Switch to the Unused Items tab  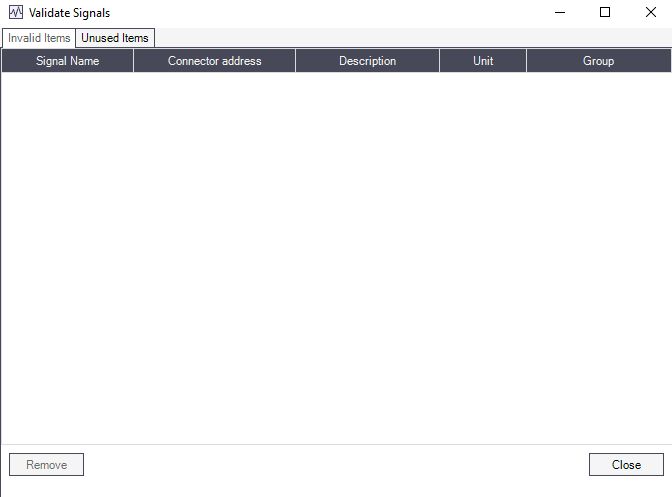(115, 38)
